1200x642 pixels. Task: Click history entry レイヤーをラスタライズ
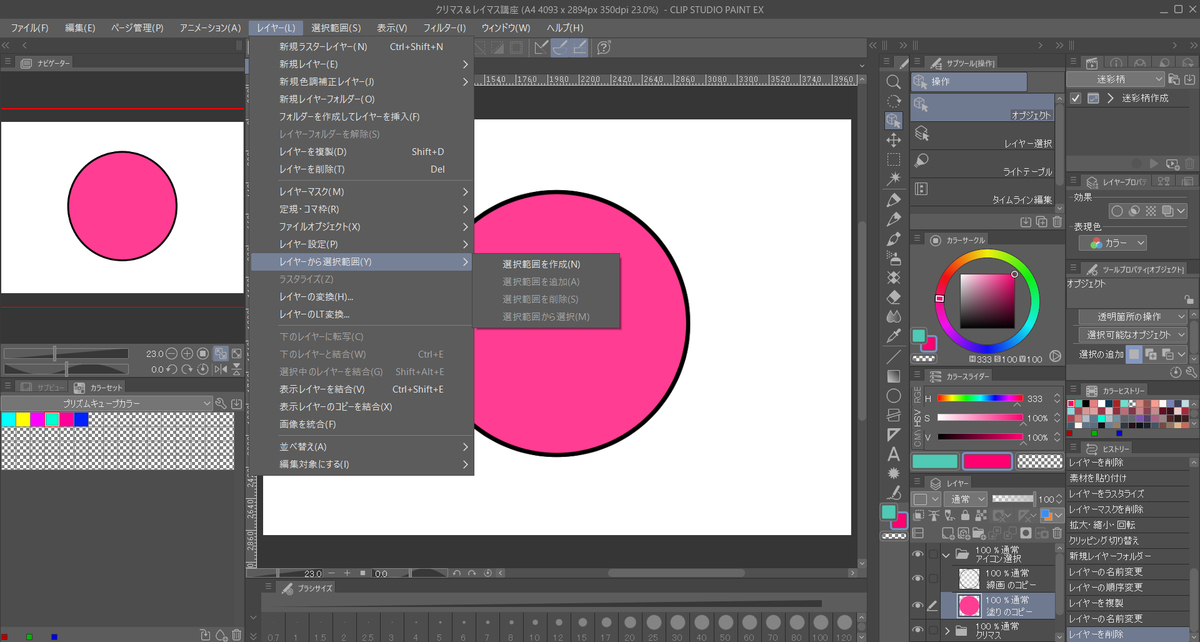tap(1128, 494)
